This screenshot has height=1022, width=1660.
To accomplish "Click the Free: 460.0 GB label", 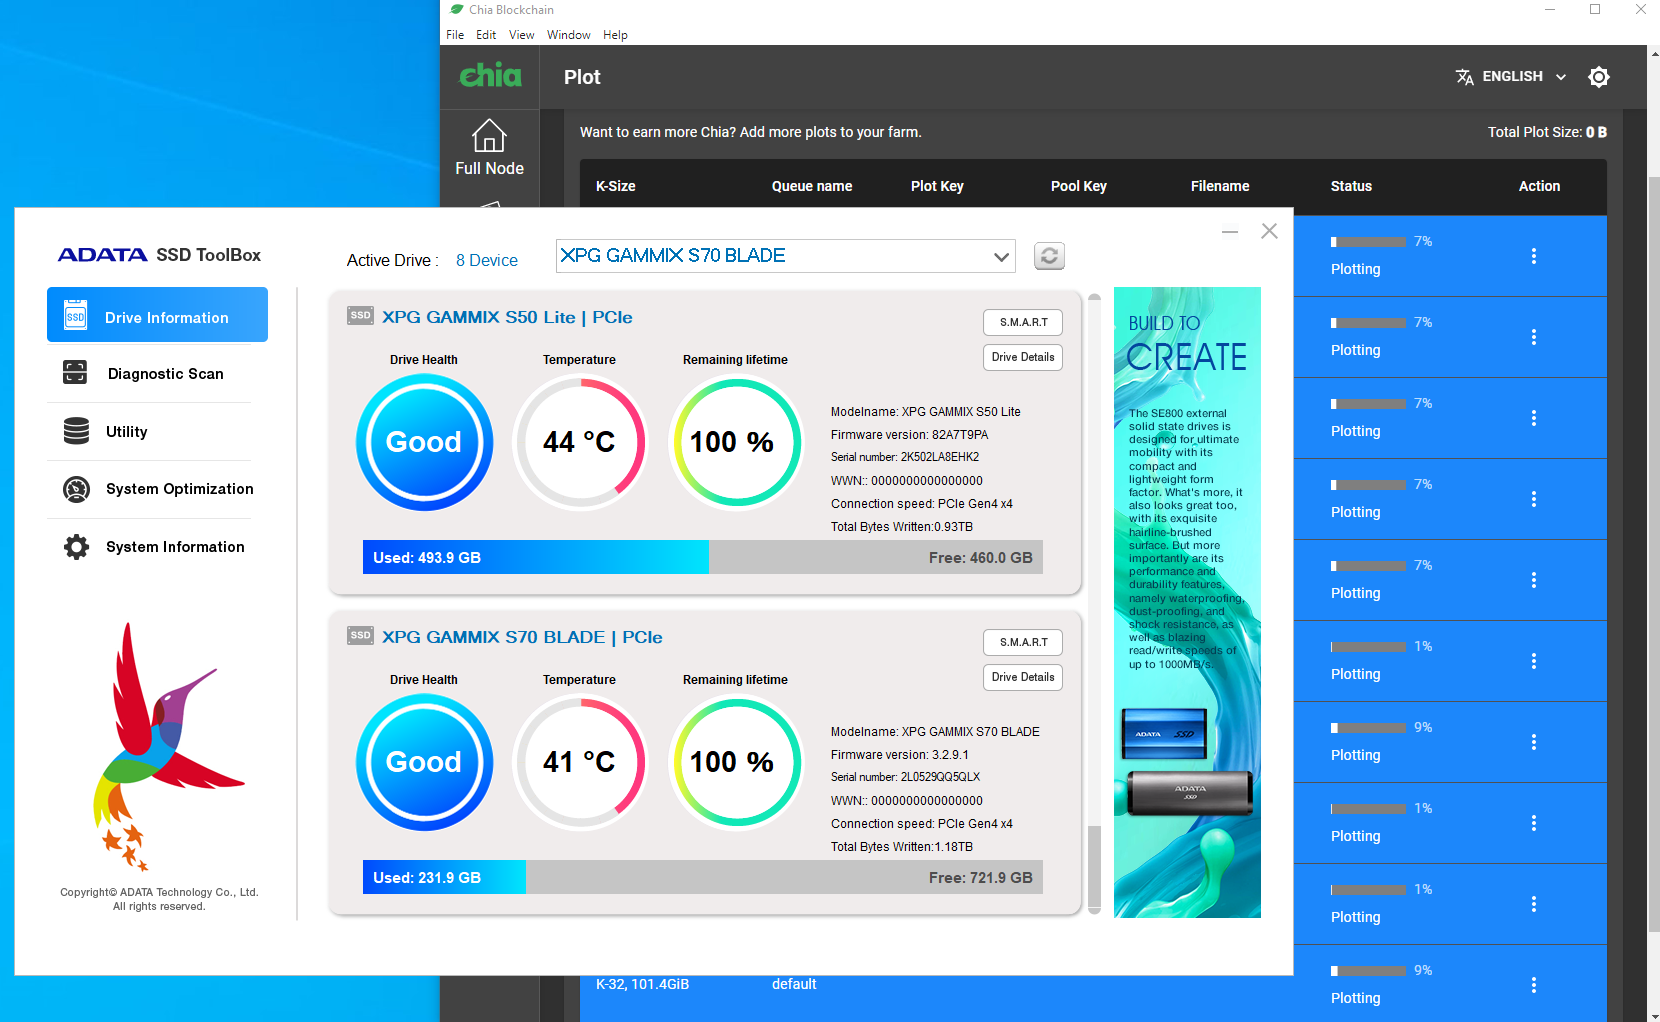I will pos(980,558).
